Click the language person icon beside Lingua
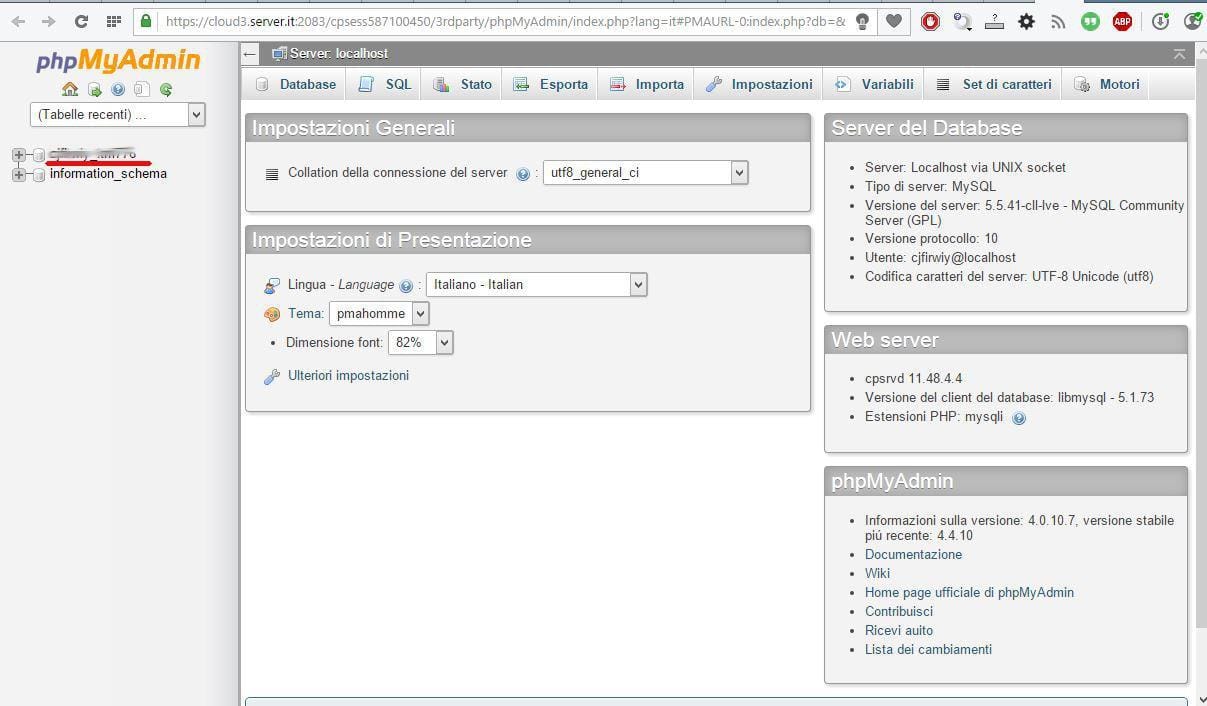 (272, 286)
